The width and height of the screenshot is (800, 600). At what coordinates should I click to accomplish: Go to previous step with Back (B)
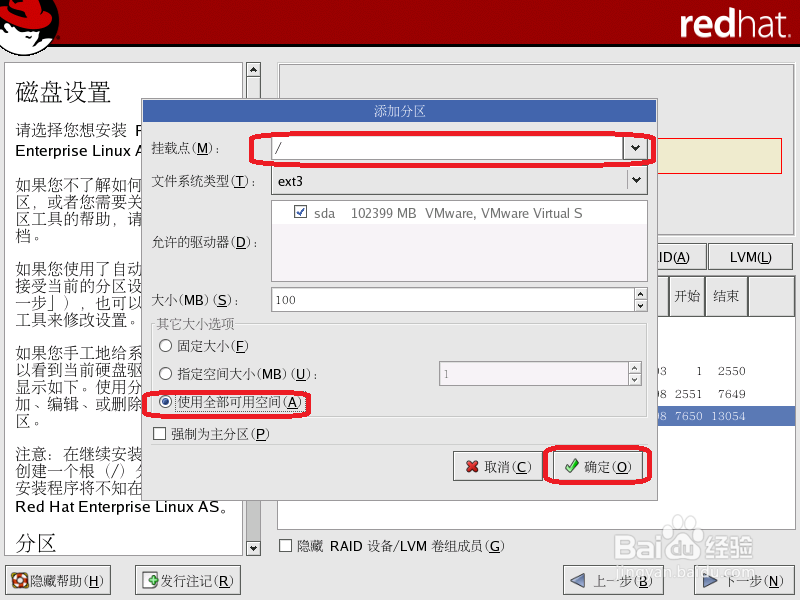tap(613, 581)
